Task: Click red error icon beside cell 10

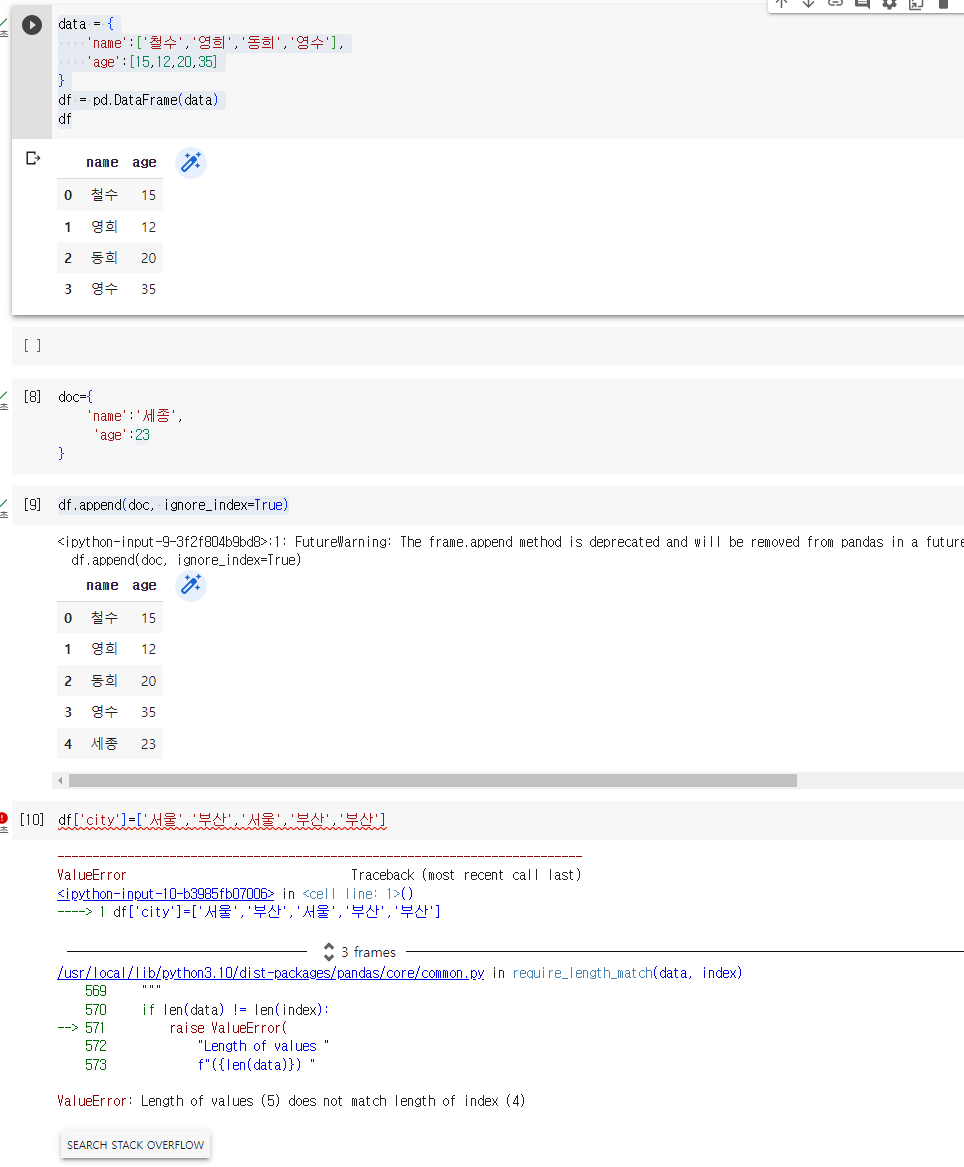Action: pyautogui.click(x=4, y=817)
